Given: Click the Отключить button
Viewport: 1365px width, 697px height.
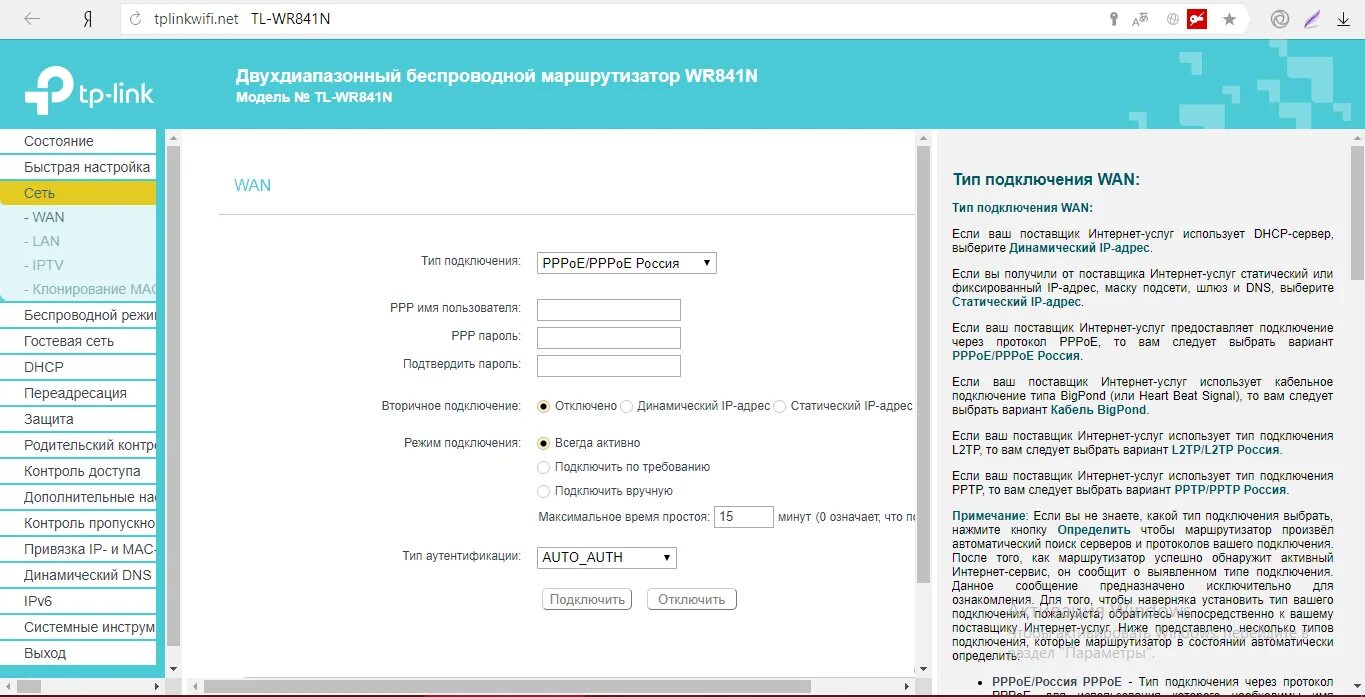Looking at the screenshot, I should 692,599.
